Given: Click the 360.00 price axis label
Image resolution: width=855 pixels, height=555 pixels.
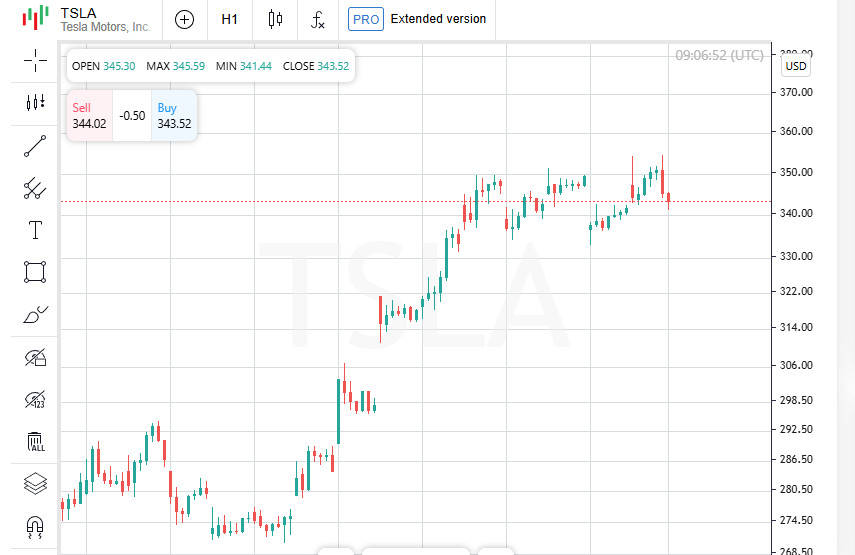Looking at the screenshot, I should (x=796, y=131).
